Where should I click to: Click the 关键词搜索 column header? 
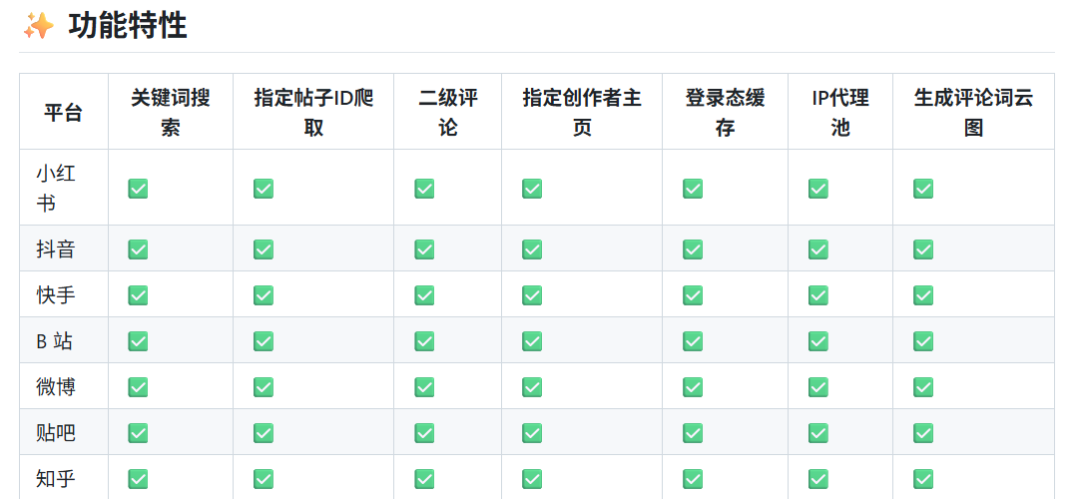click(x=171, y=112)
